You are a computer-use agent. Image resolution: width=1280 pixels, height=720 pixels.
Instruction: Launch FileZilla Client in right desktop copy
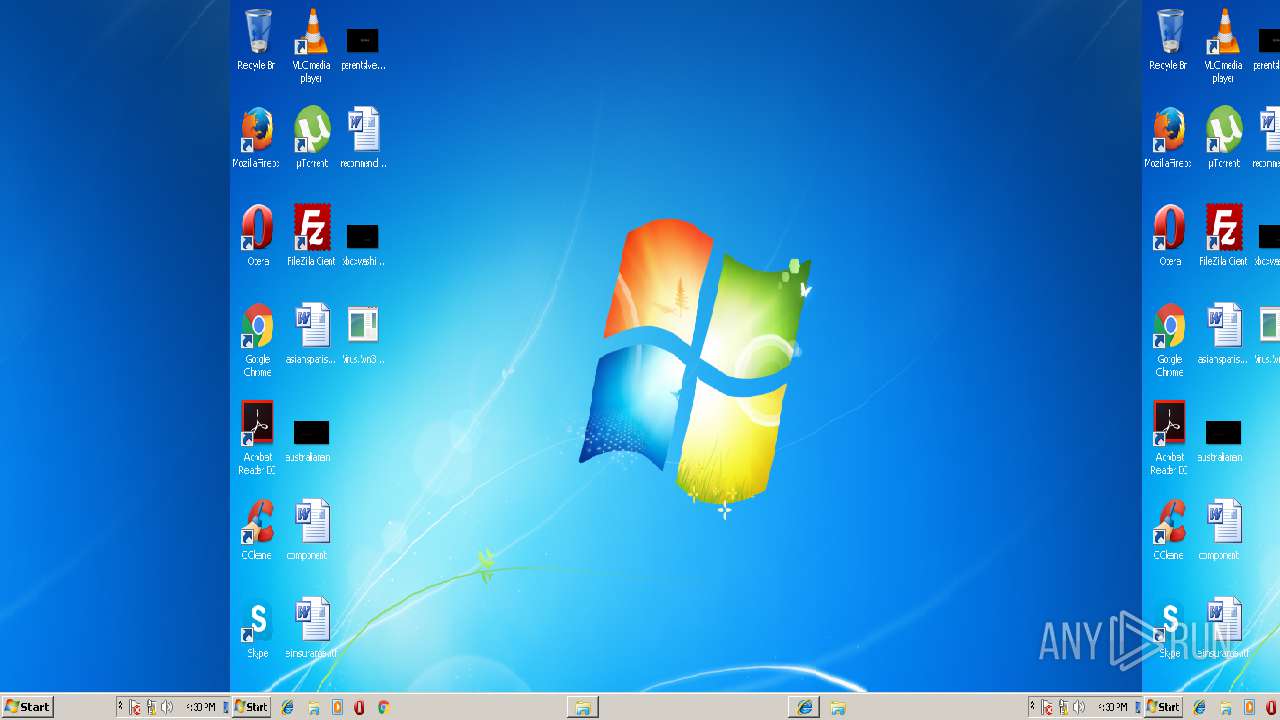1223,236
